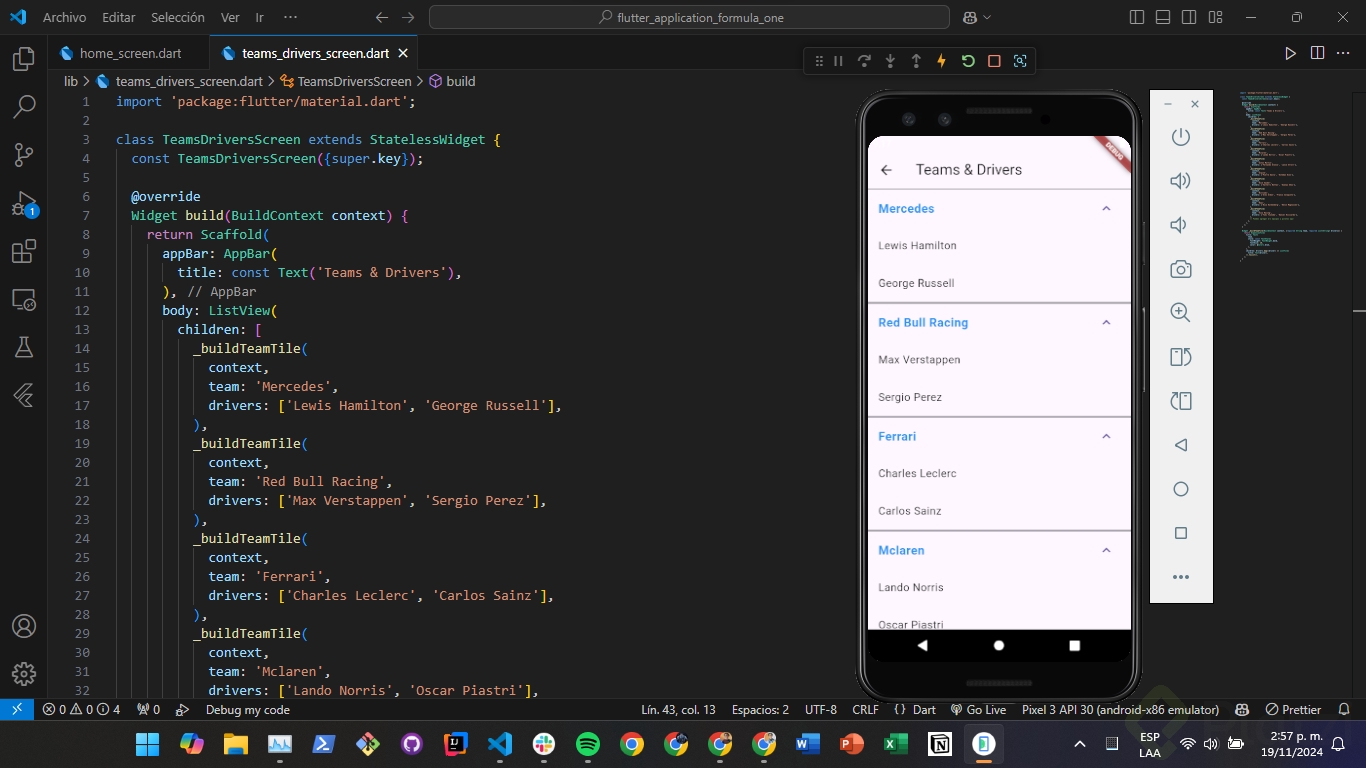This screenshot has height=768, width=1366.
Task: Open Spotify from the taskbar
Action: [x=588, y=744]
